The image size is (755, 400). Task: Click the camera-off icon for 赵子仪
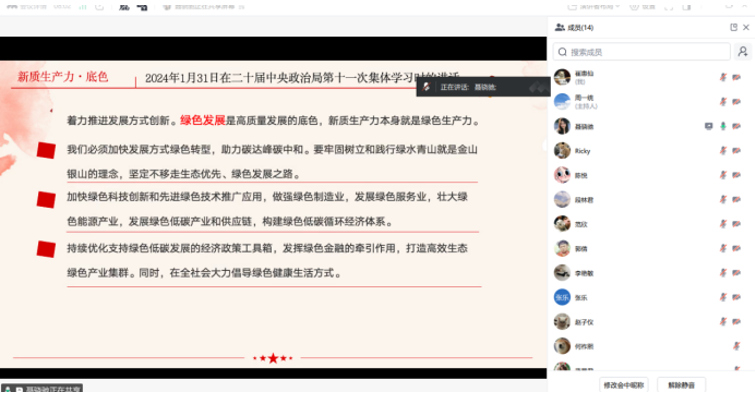[736, 321]
